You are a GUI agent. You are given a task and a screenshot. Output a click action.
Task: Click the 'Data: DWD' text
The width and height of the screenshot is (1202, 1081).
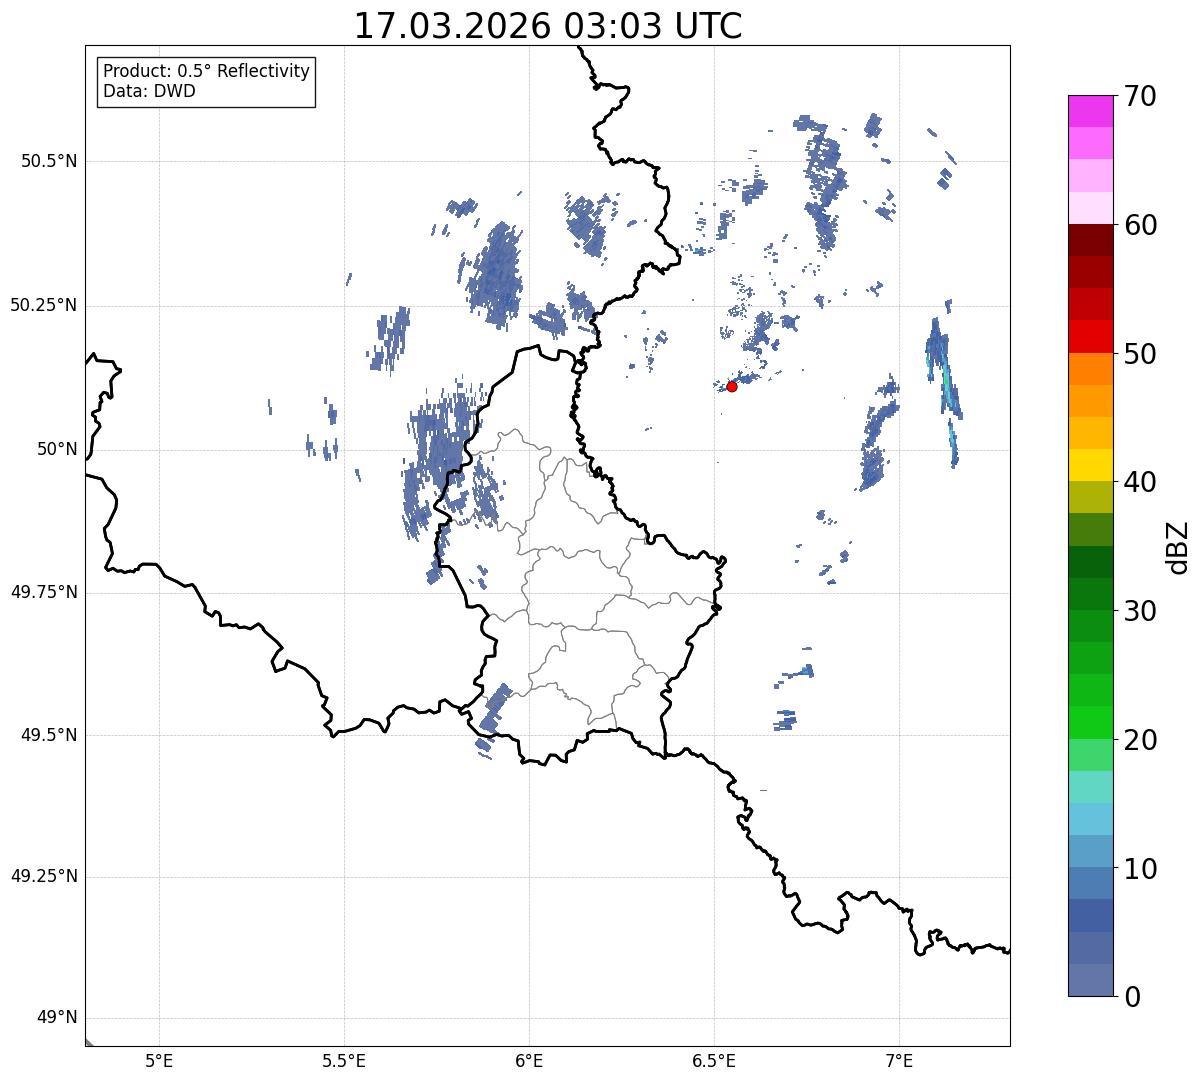[149, 91]
